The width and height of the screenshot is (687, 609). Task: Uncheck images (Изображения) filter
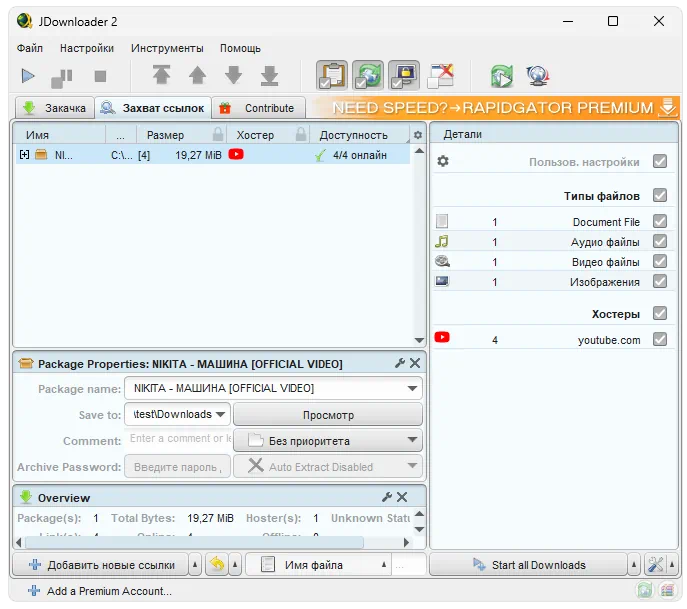click(659, 281)
